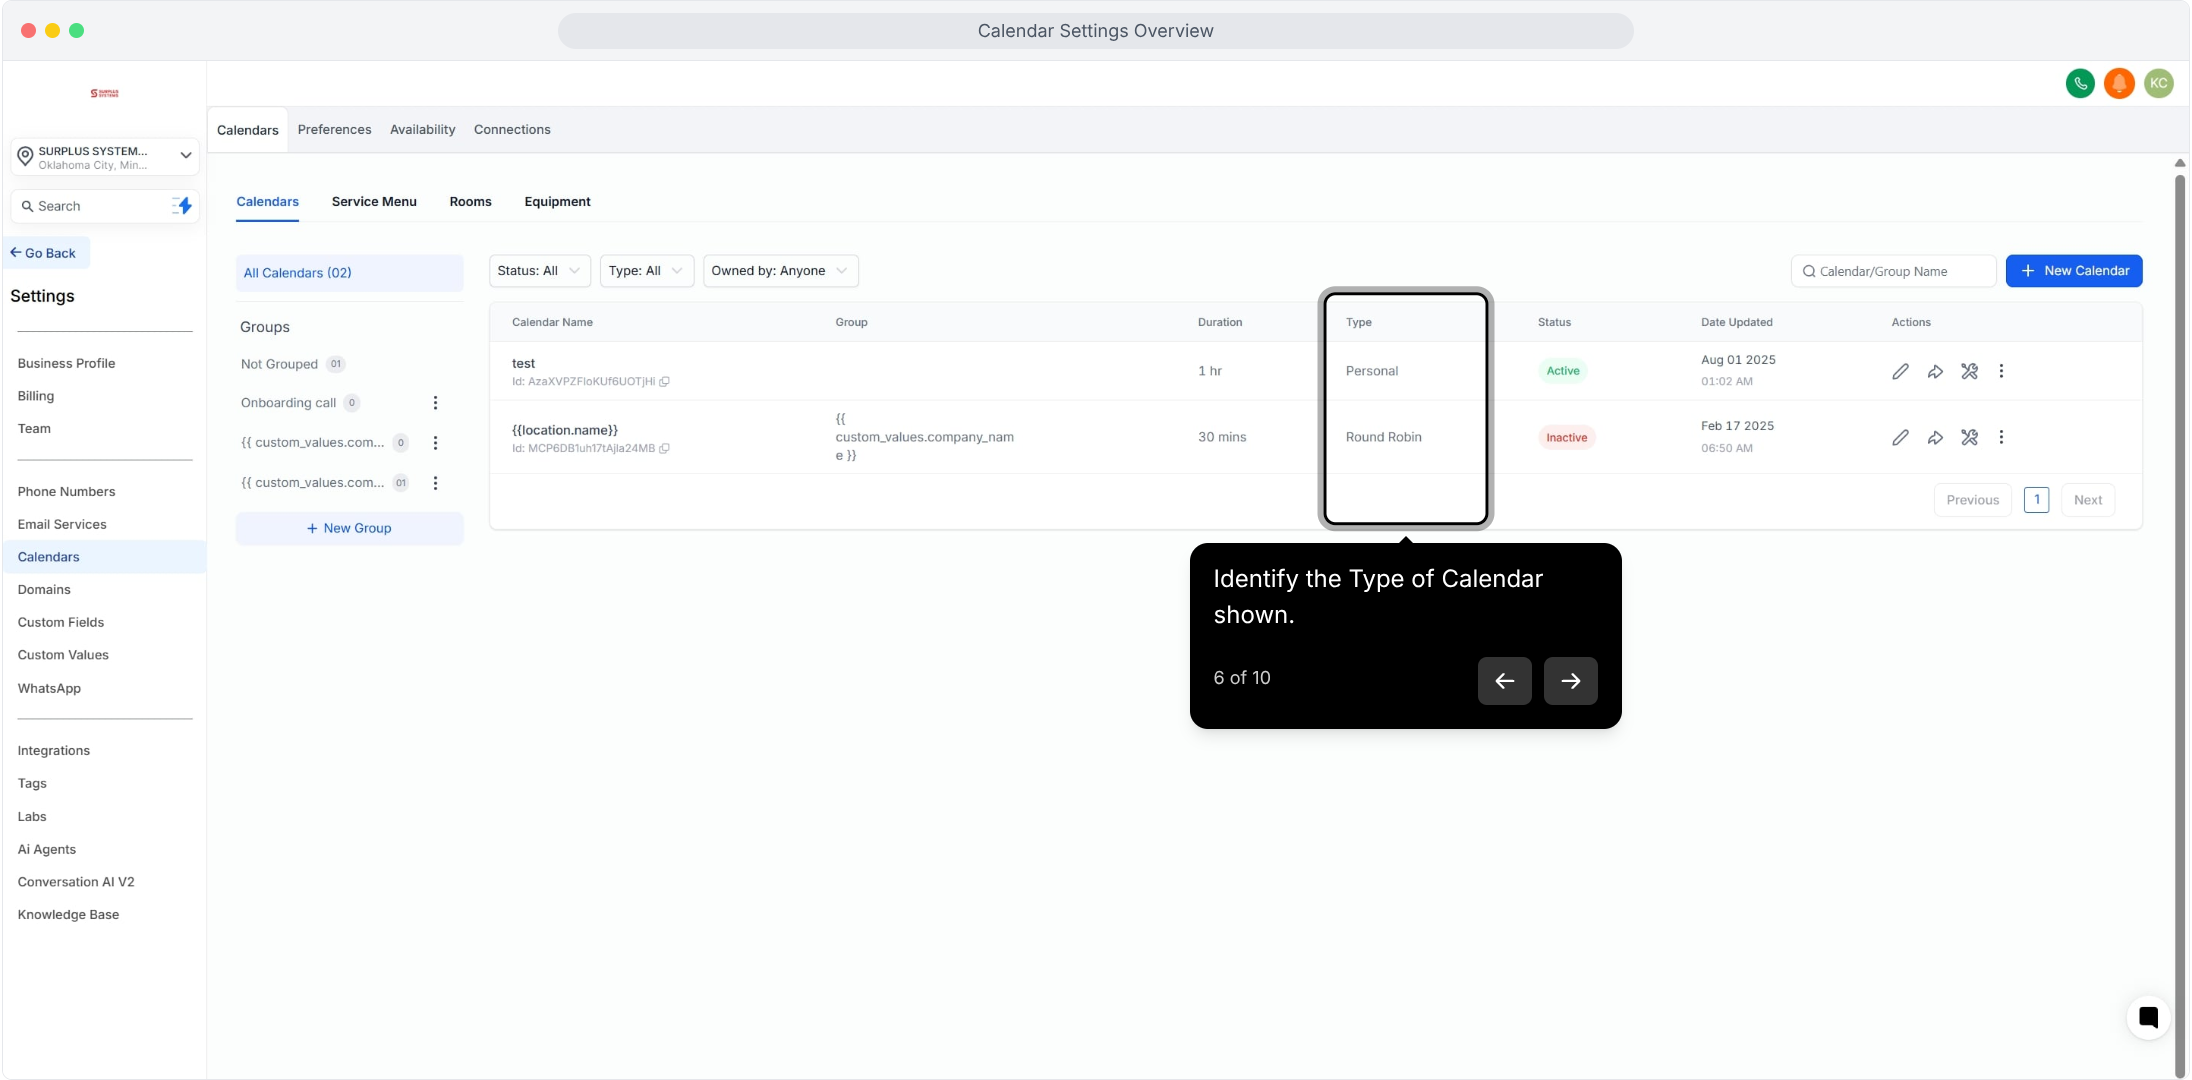Expand the Status: All filter
This screenshot has height=1080, width=2192.
click(x=539, y=271)
